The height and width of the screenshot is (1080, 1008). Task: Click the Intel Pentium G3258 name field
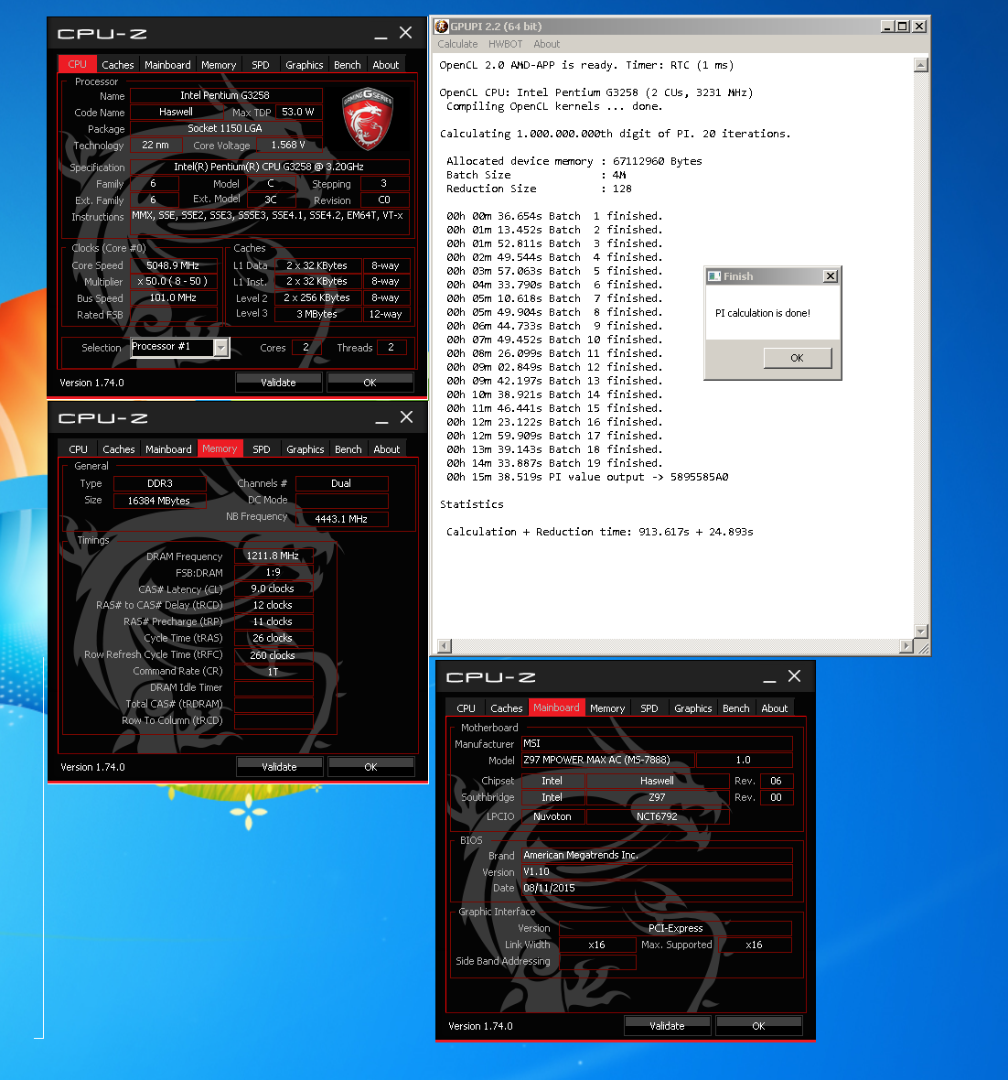click(x=225, y=95)
